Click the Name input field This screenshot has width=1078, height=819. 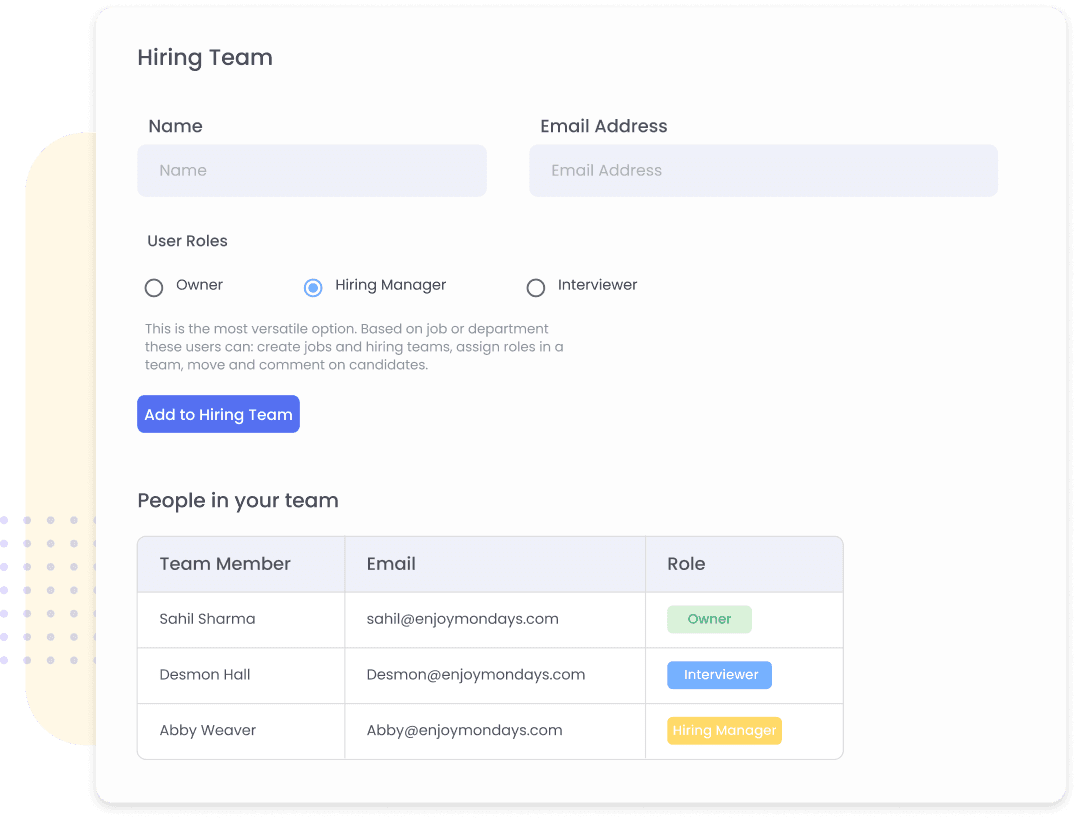pos(312,171)
